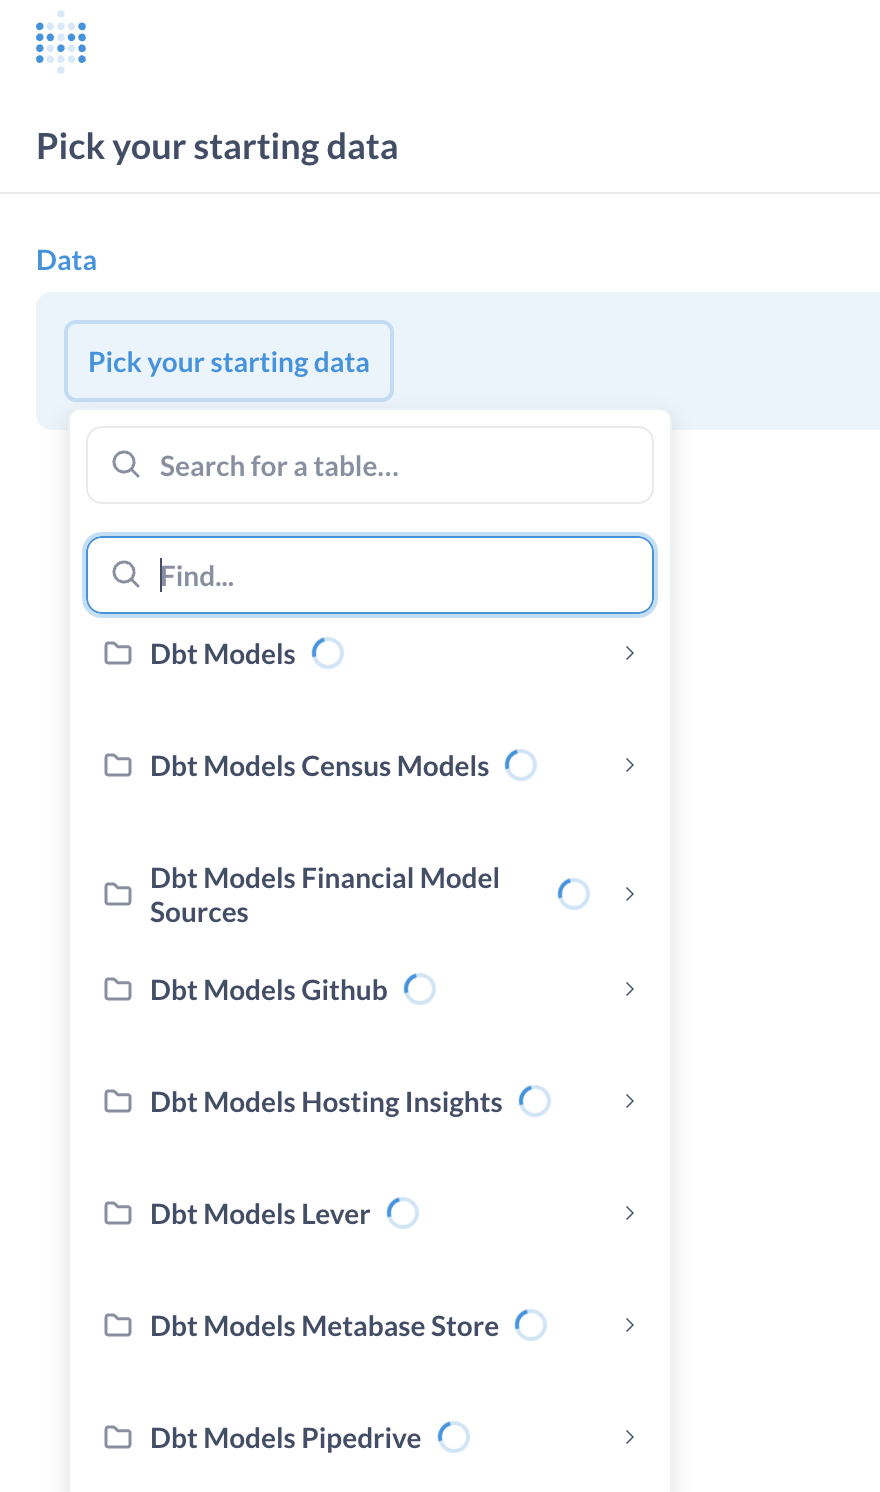
Task: Click the folder icon beside Dbt Models Census Models
Action: 118,765
